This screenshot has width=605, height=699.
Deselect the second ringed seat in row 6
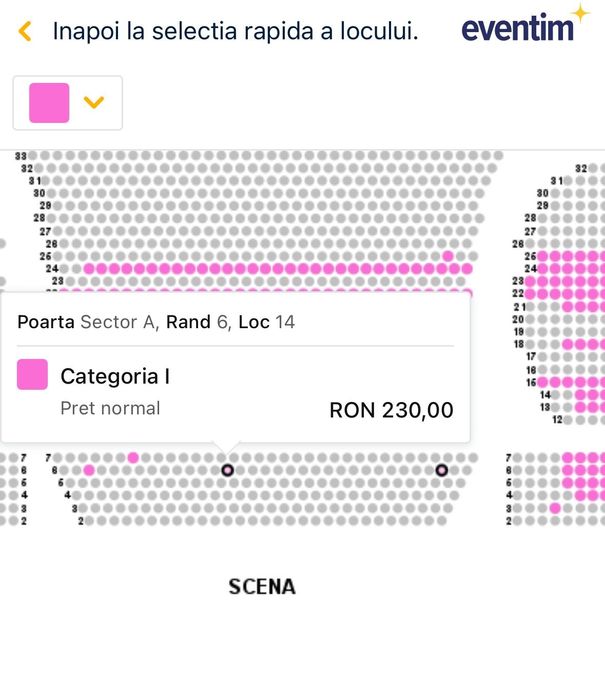point(442,470)
